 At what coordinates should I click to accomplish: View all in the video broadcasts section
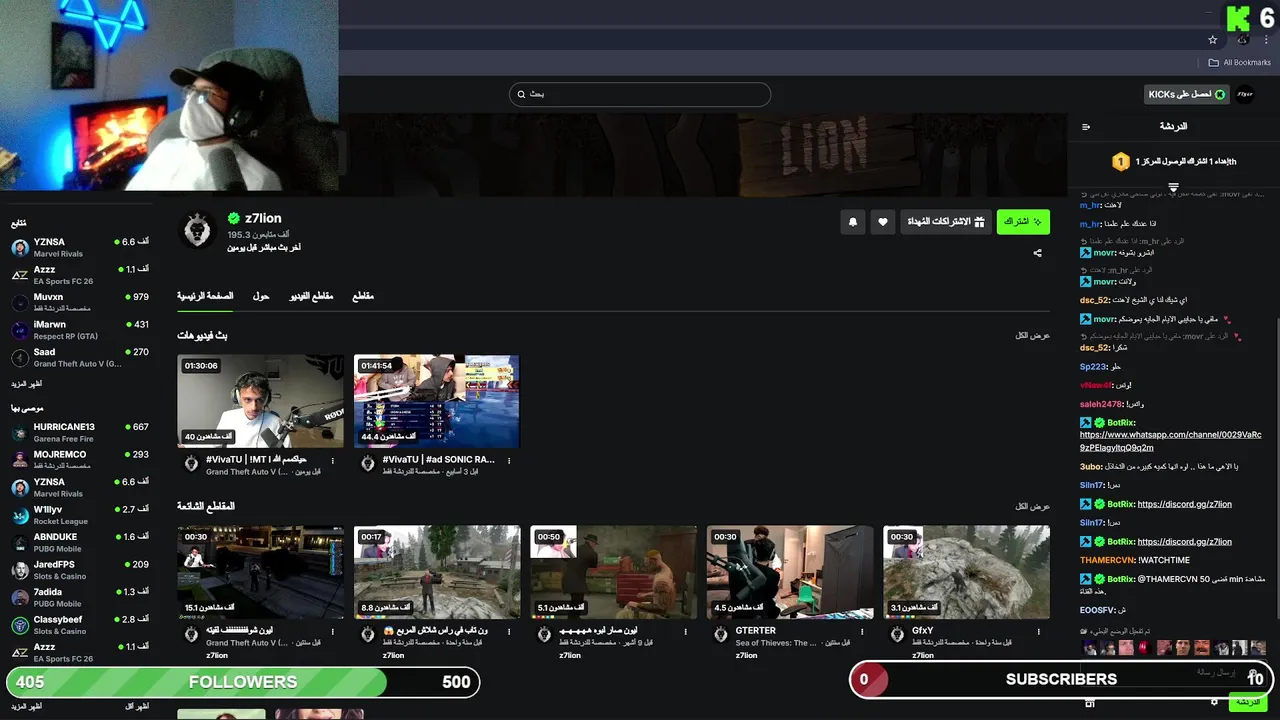(1032, 335)
